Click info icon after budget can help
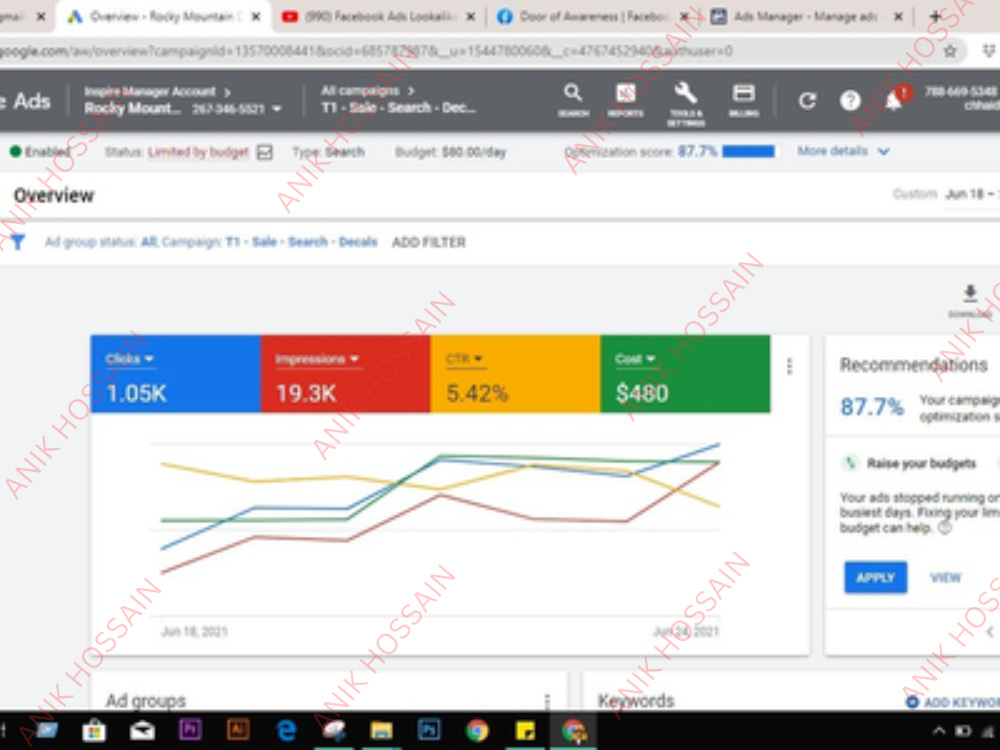Screen dimensions: 1000x750 pyautogui.click(x=945, y=527)
